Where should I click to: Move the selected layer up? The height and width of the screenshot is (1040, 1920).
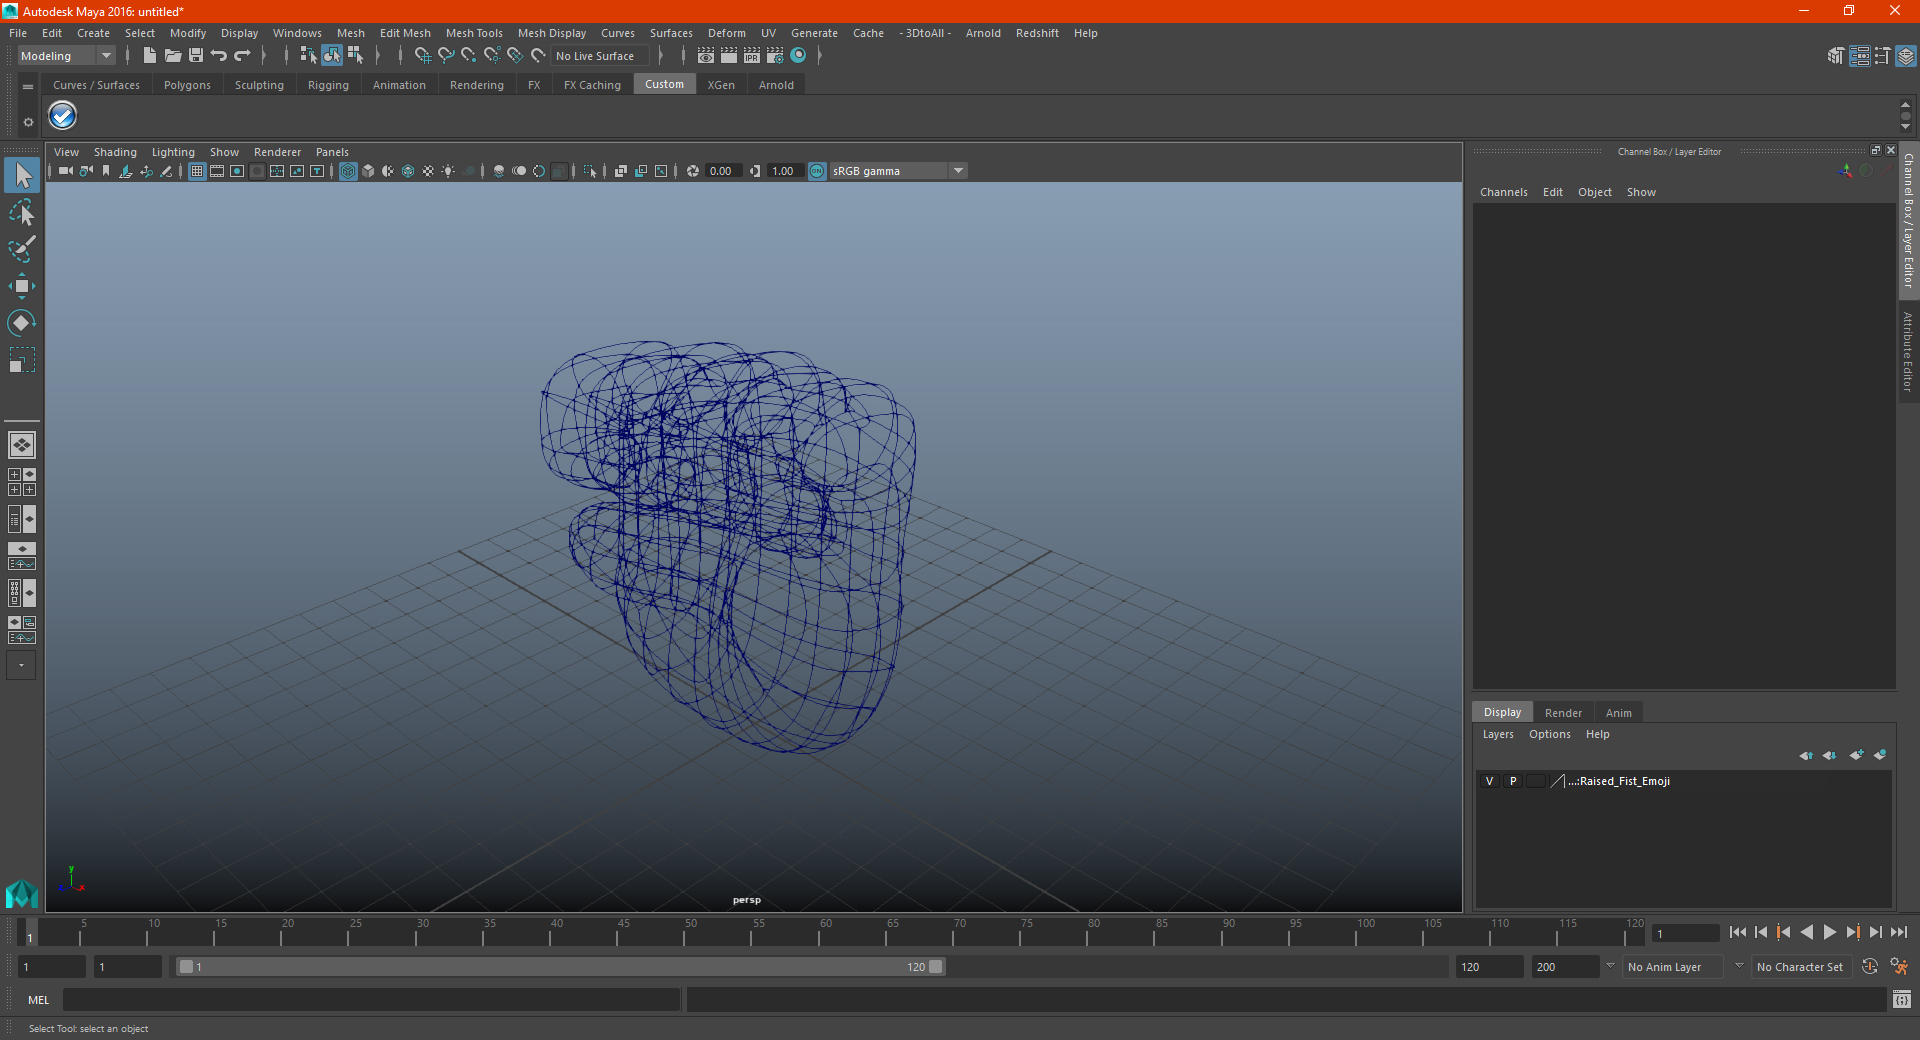1806,755
